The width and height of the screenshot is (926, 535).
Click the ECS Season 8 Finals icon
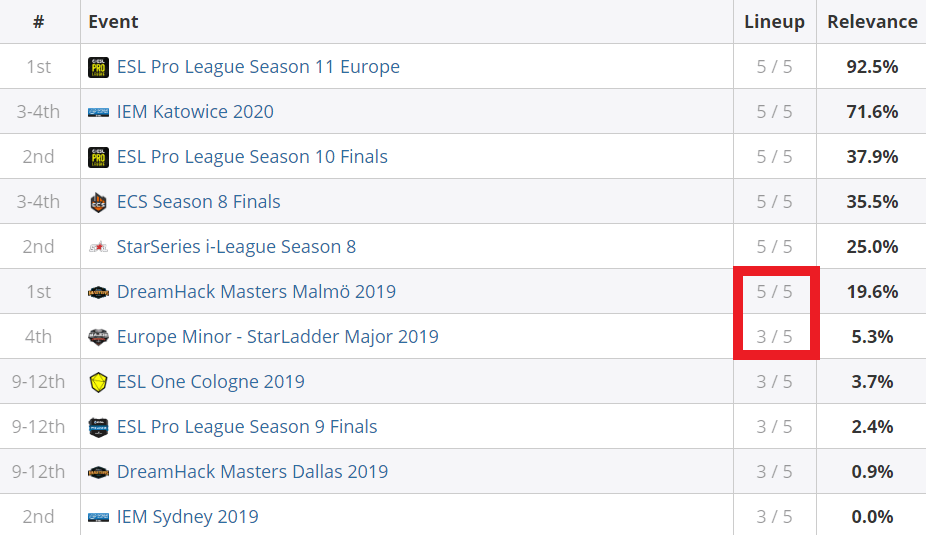(98, 203)
